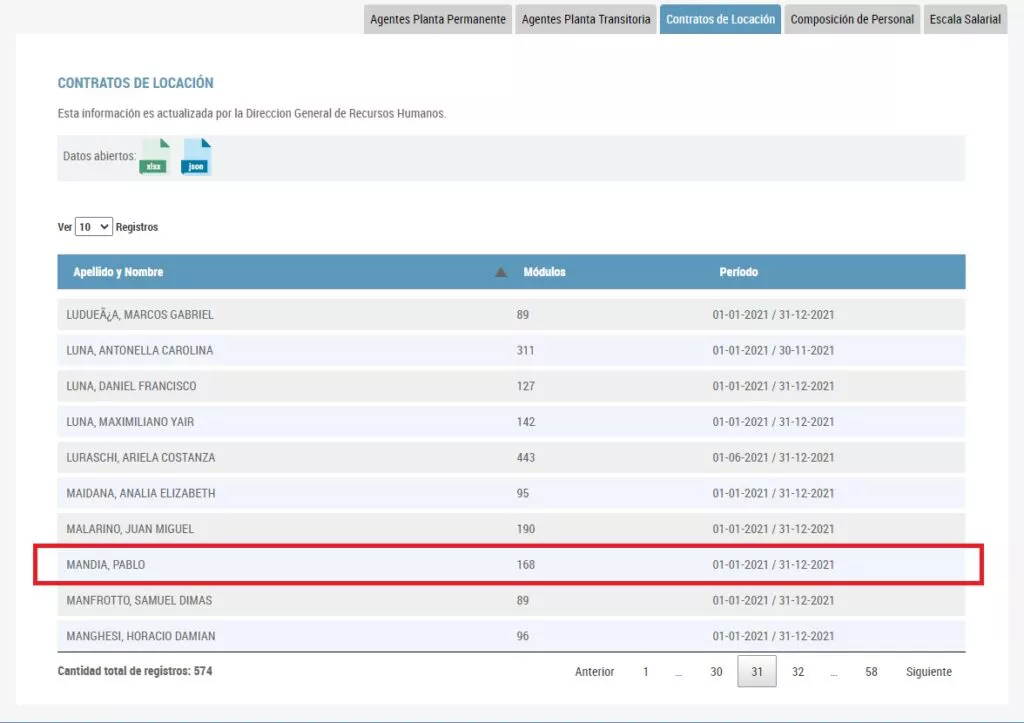The width and height of the screenshot is (1024, 723).
Task: Open the records per page dropdown
Action: click(x=94, y=227)
